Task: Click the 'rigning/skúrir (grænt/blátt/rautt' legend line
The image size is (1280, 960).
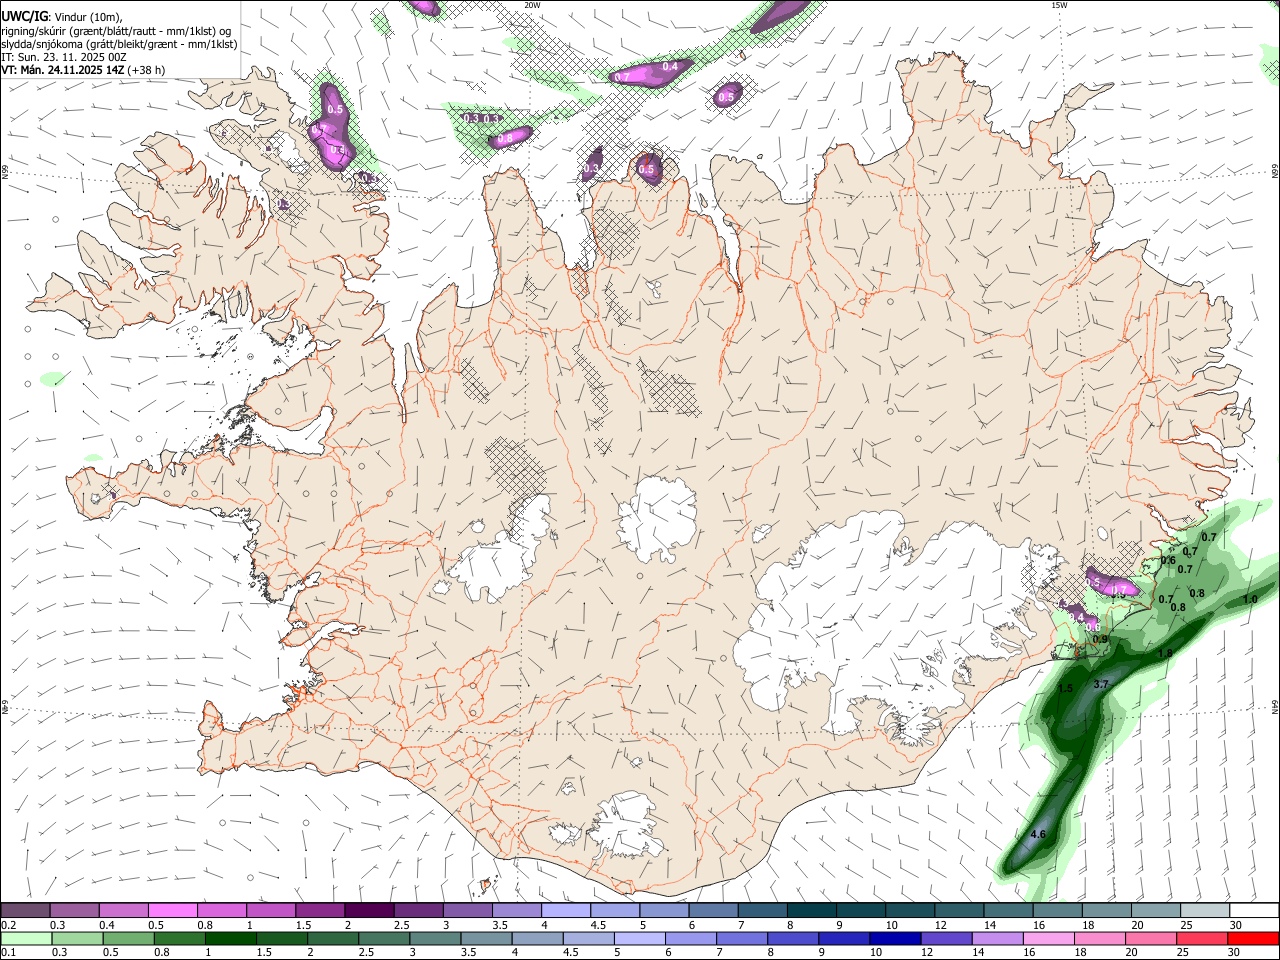Action: [x=116, y=31]
